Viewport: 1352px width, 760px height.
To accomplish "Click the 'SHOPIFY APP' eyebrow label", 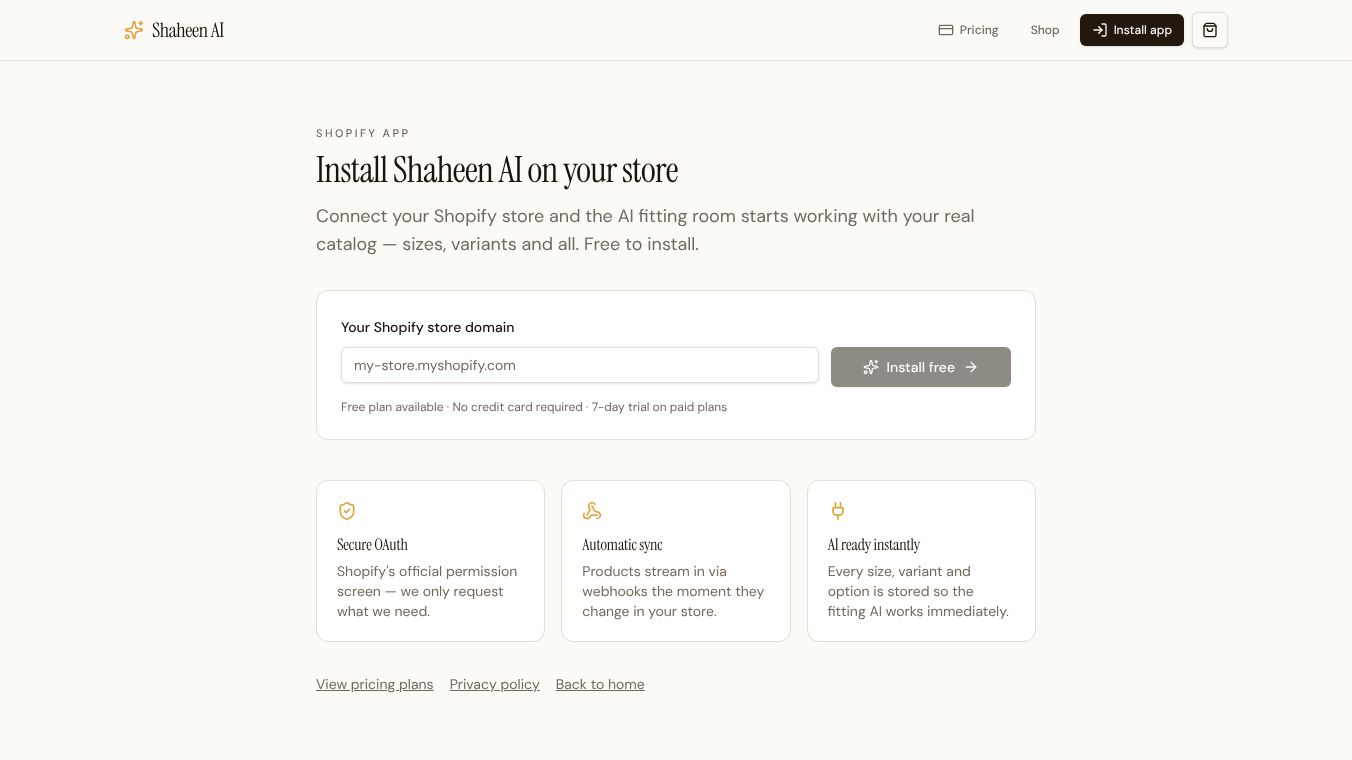I will pos(363,133).
